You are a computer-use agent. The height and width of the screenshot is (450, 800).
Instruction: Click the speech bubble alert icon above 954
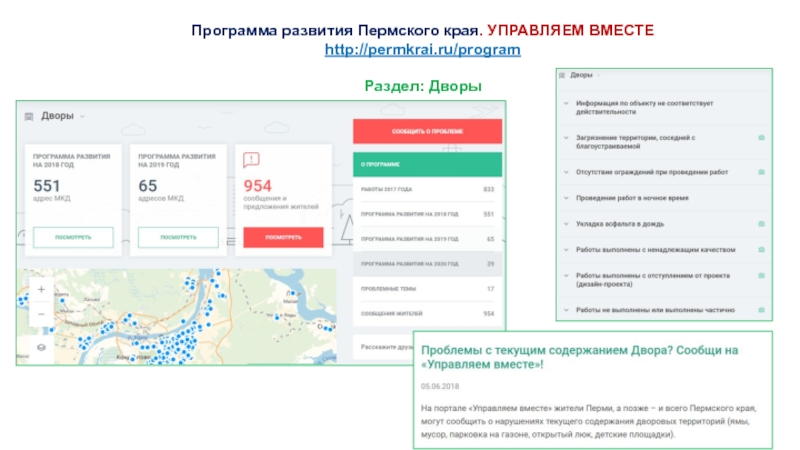pos(251,160)
